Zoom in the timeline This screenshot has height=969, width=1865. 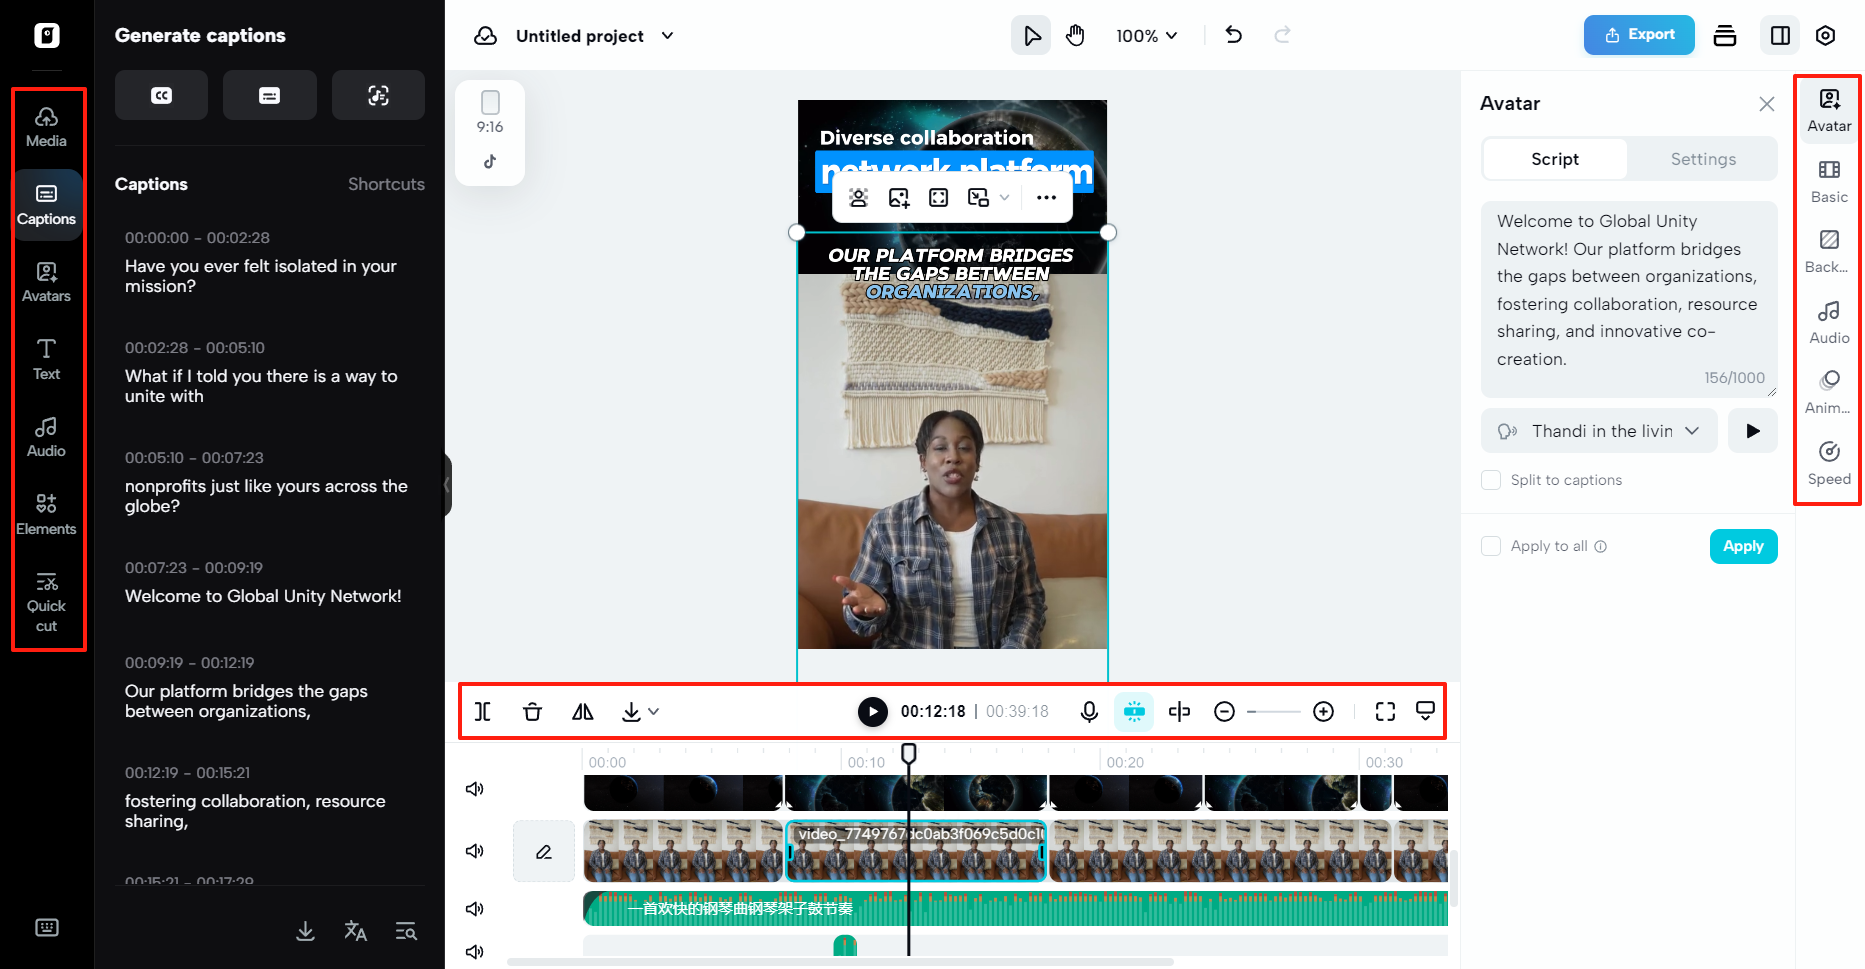(x=1323, y=711)
